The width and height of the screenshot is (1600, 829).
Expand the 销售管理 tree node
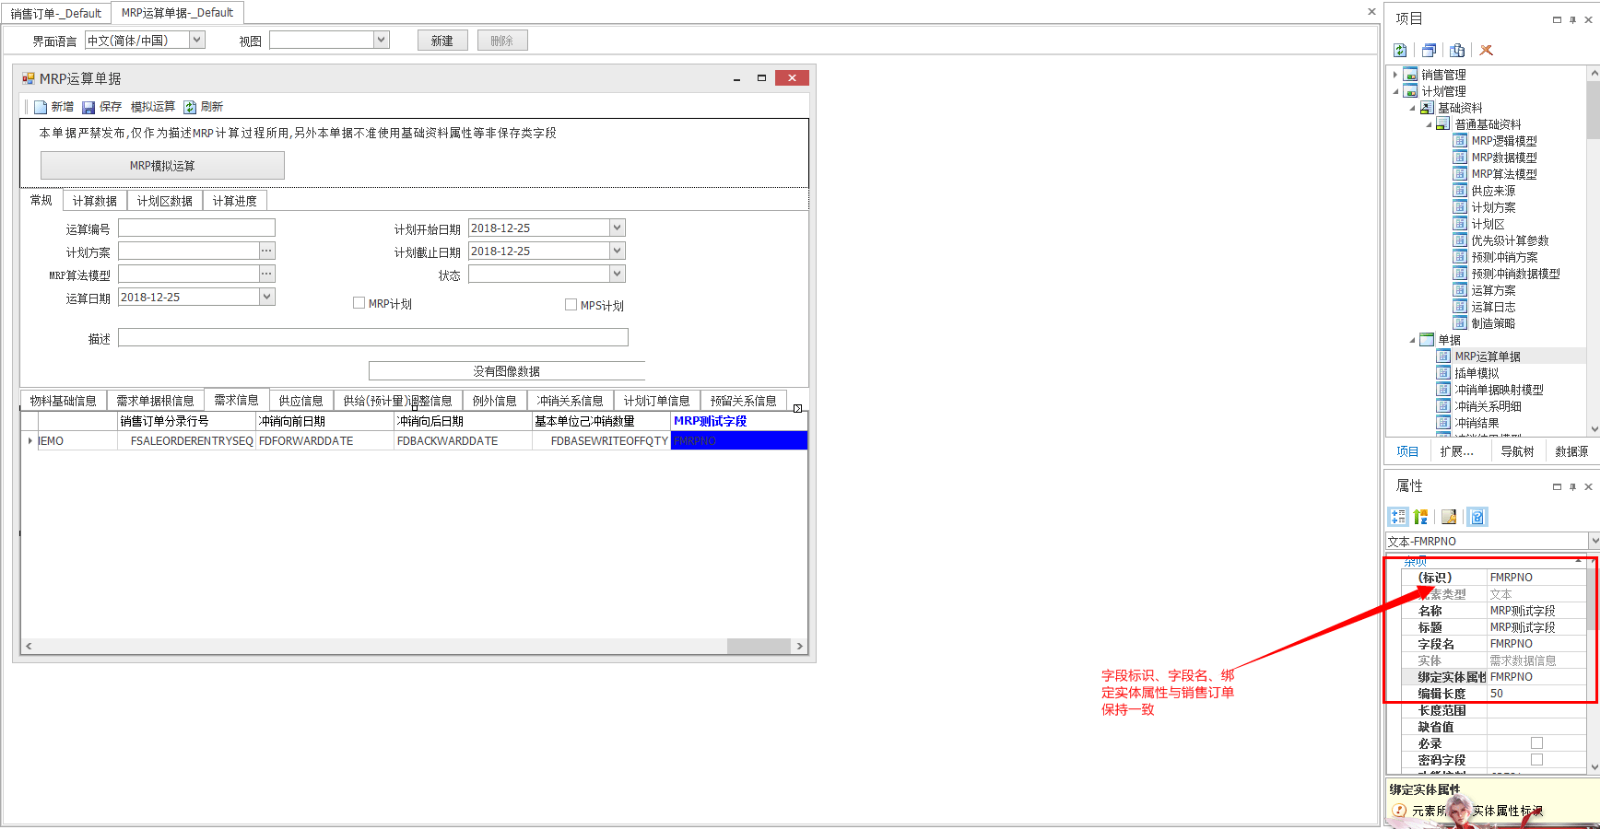tap(1395, 75)
